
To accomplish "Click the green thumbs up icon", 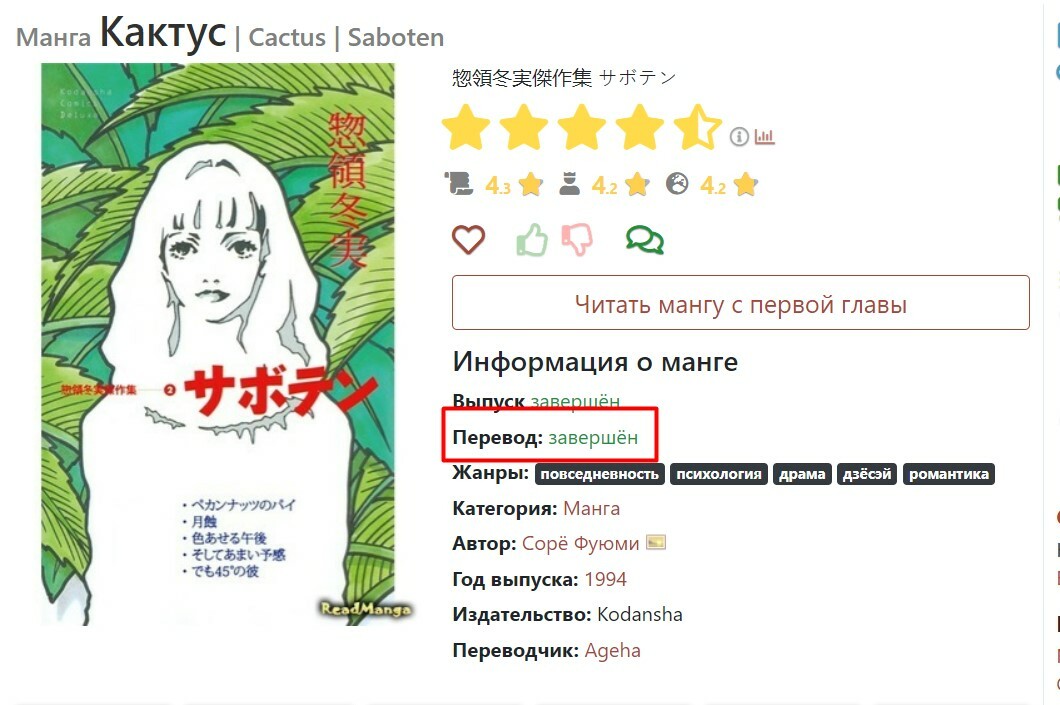I will pyautogui.click(x=532, y=239).
